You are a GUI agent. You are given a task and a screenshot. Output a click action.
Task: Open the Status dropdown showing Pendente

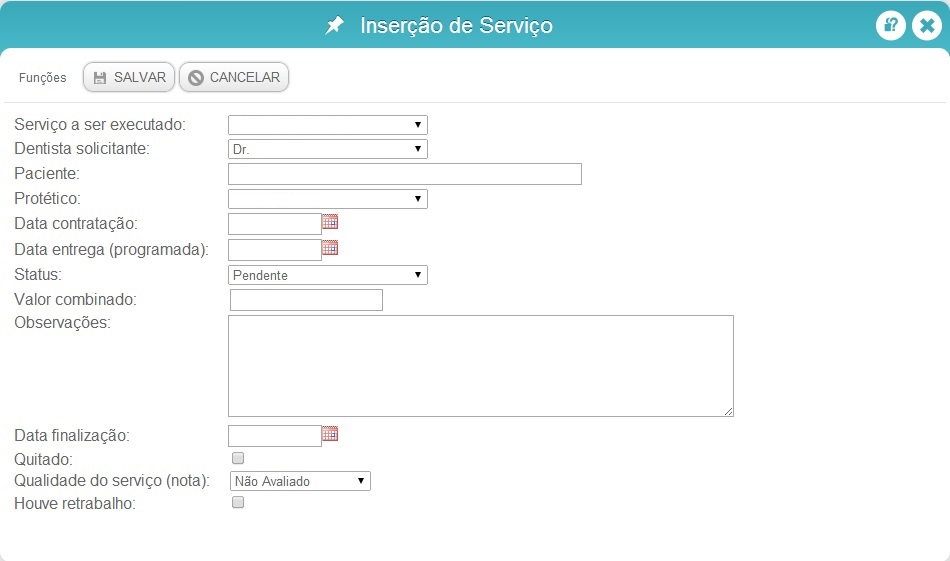click(328, 275)
